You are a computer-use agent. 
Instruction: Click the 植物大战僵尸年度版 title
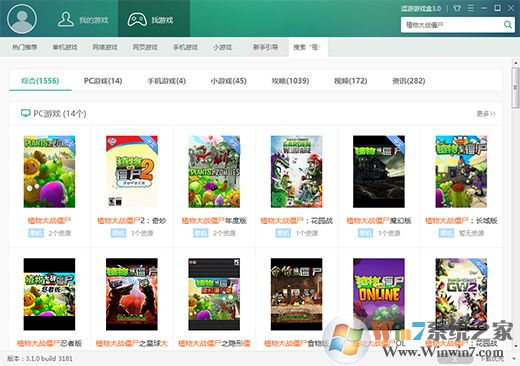pyautogui.click(x=214, y=220)
